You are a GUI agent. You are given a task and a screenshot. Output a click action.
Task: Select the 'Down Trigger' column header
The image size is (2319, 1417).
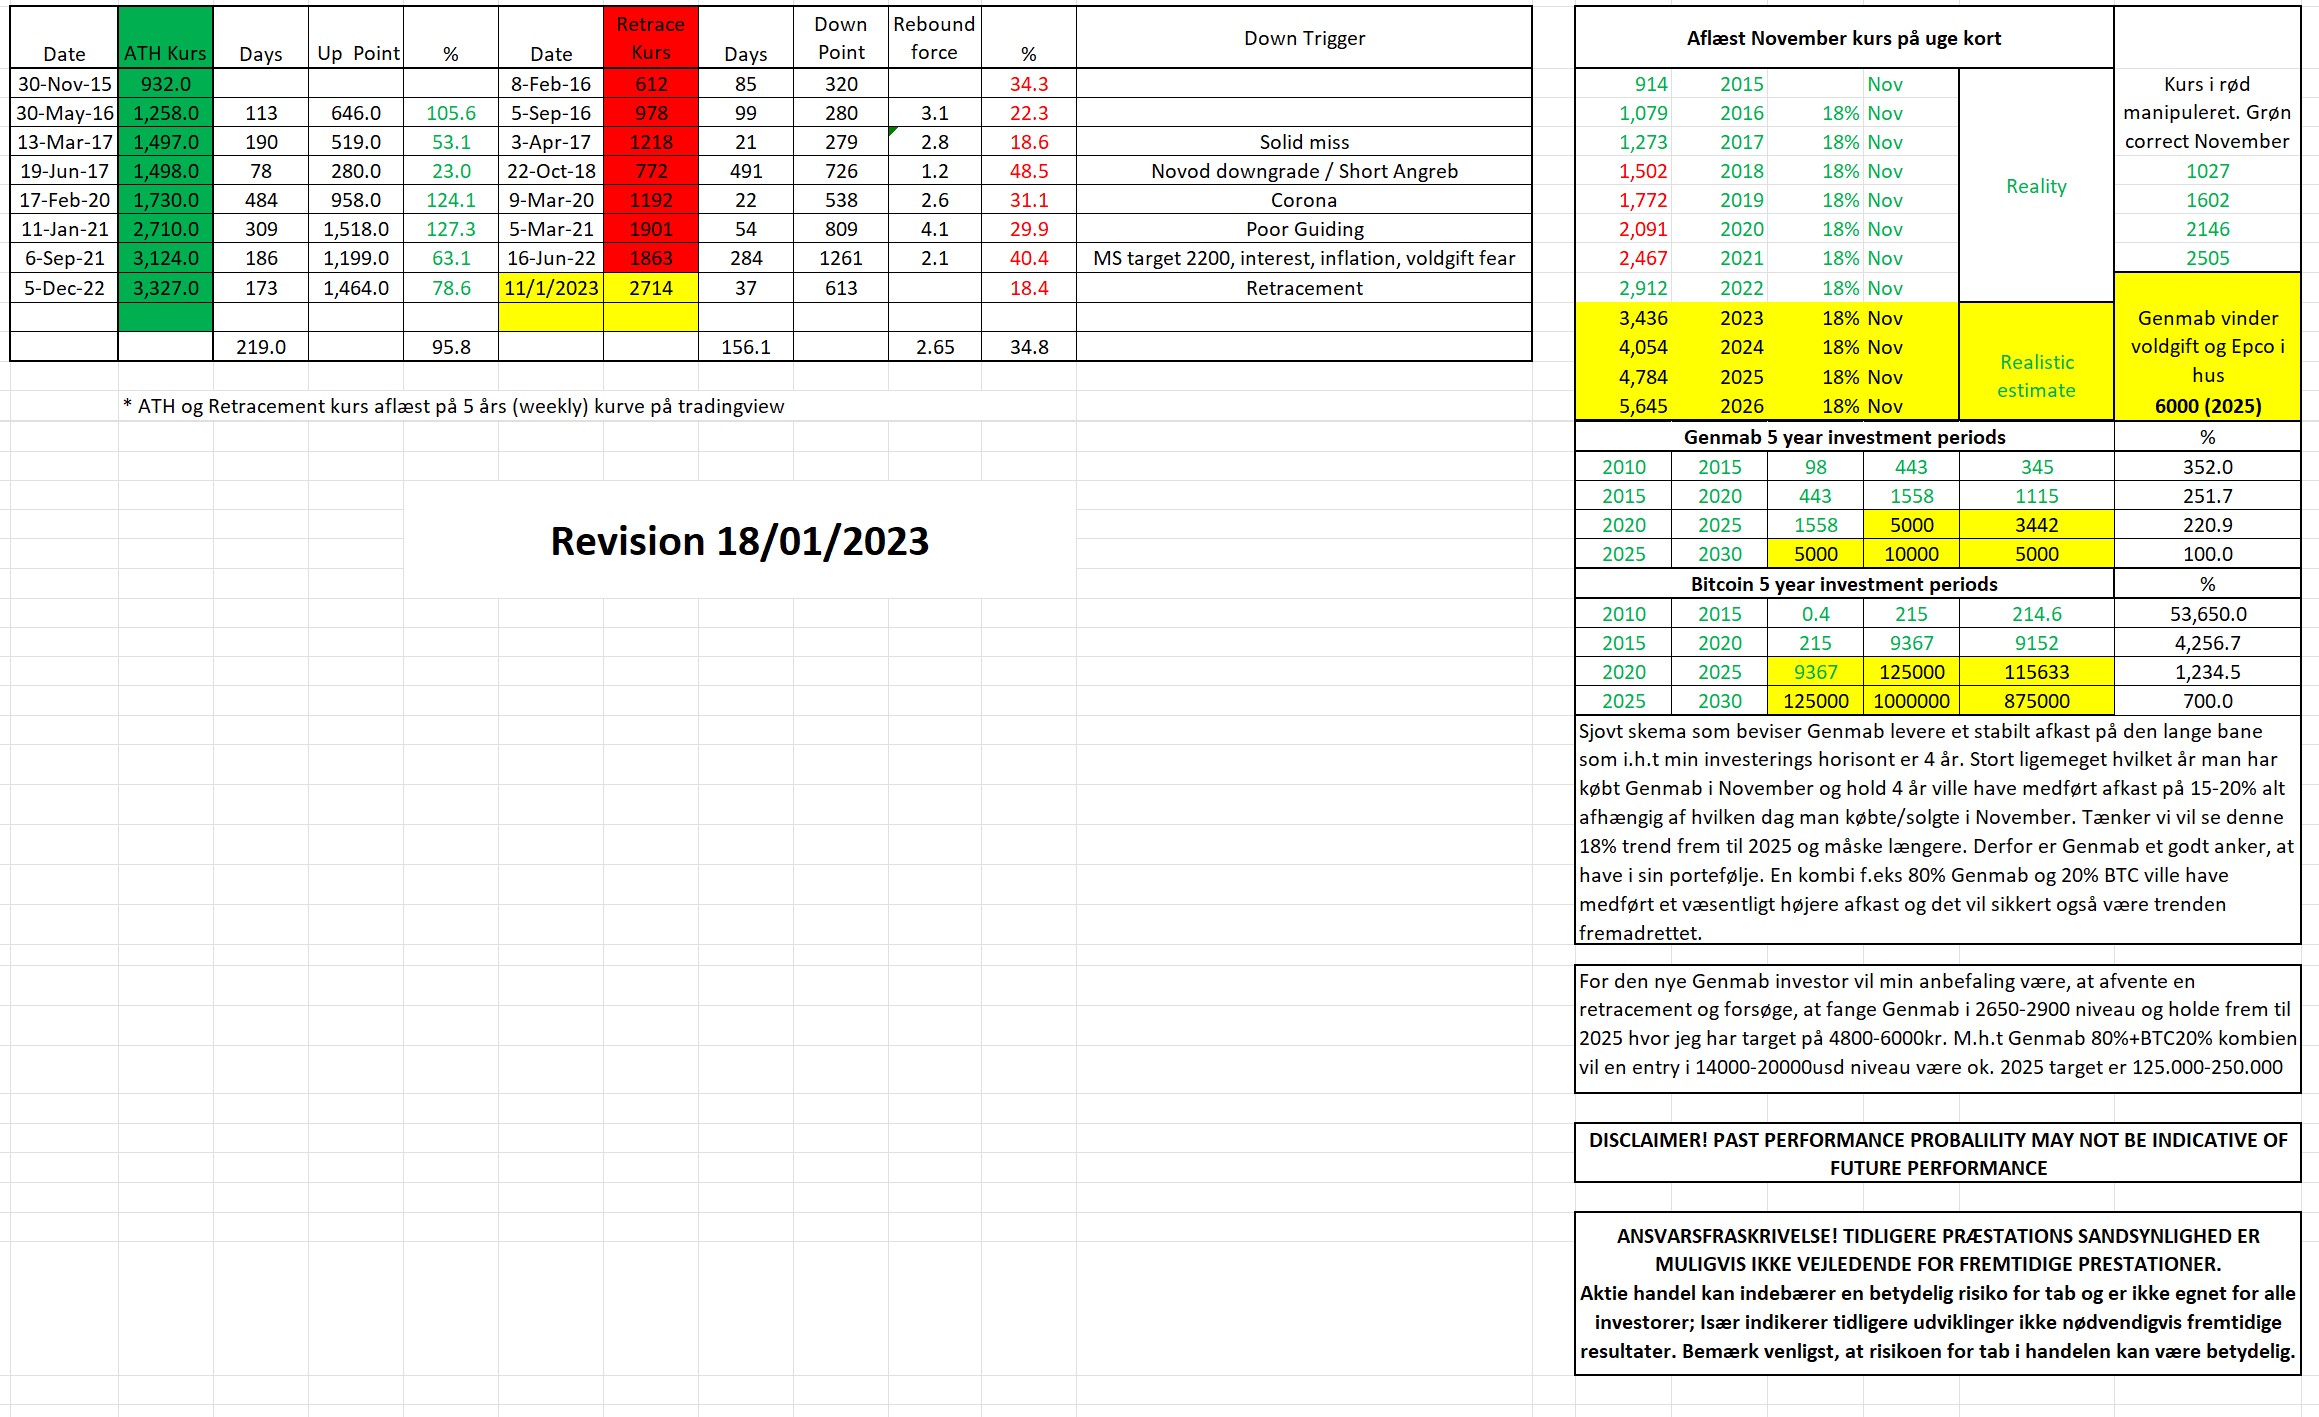click(1304, 38)
